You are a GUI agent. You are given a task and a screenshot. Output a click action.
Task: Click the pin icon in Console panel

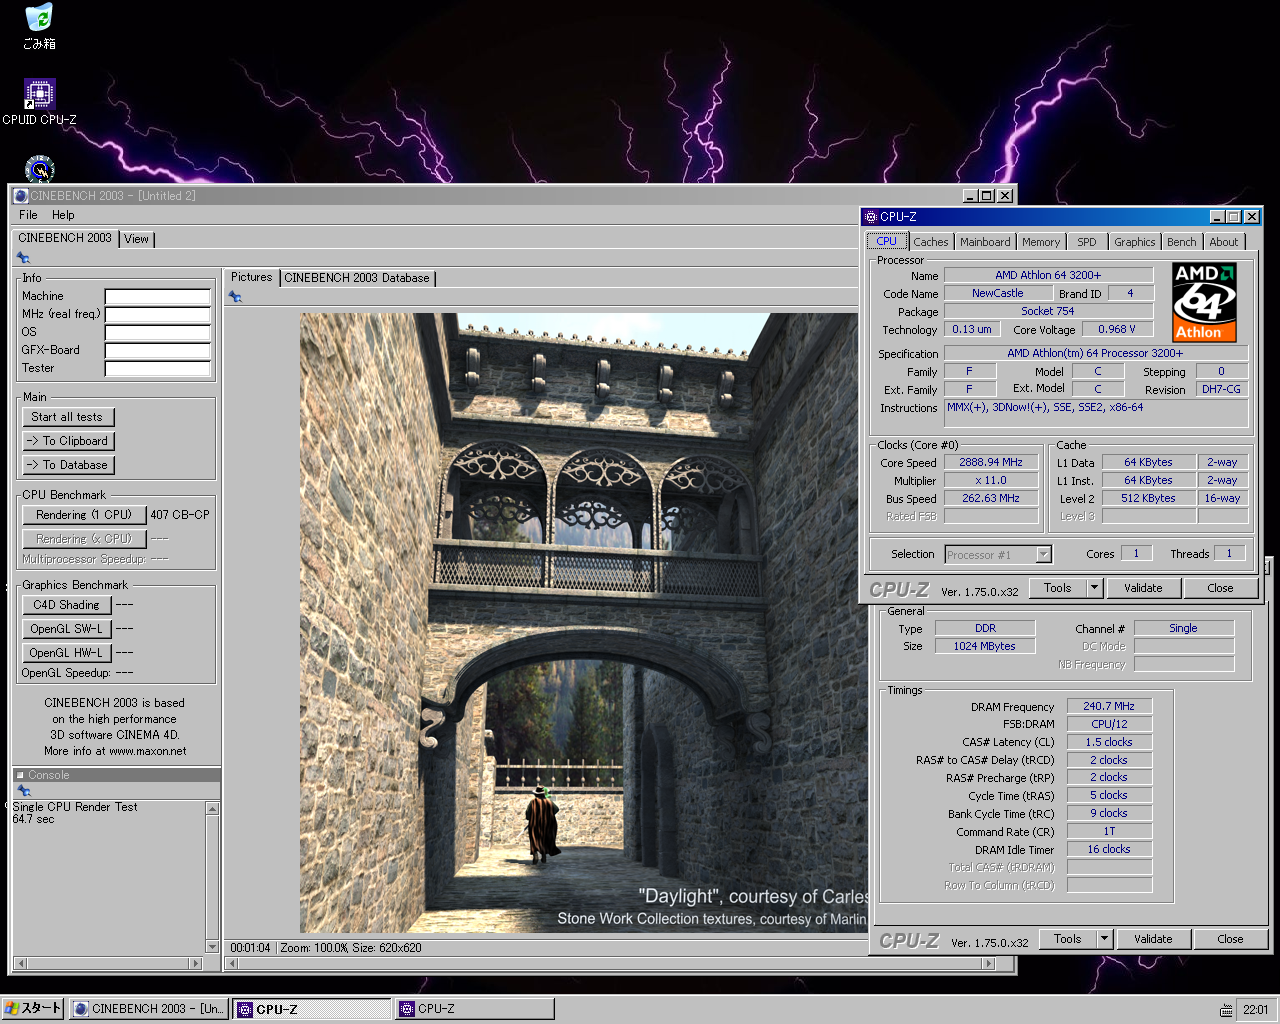(x=24, y=790)
